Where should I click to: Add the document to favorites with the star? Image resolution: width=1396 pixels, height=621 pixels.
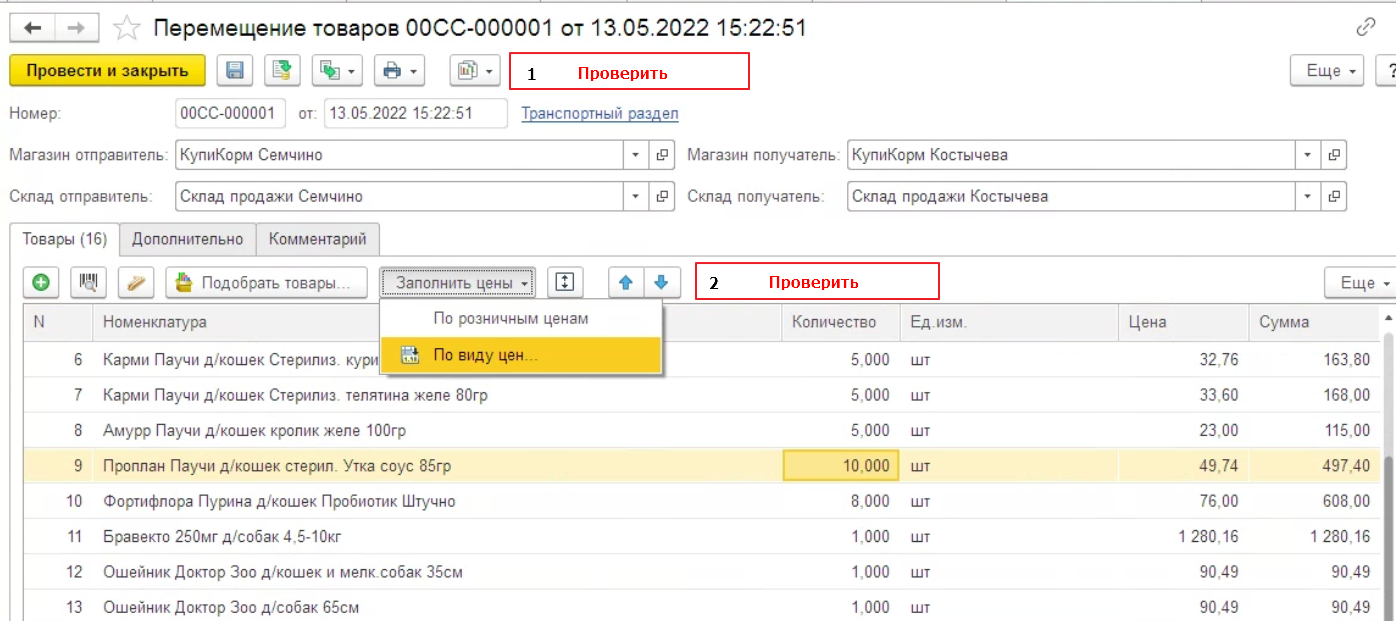[x=126, y=28]
